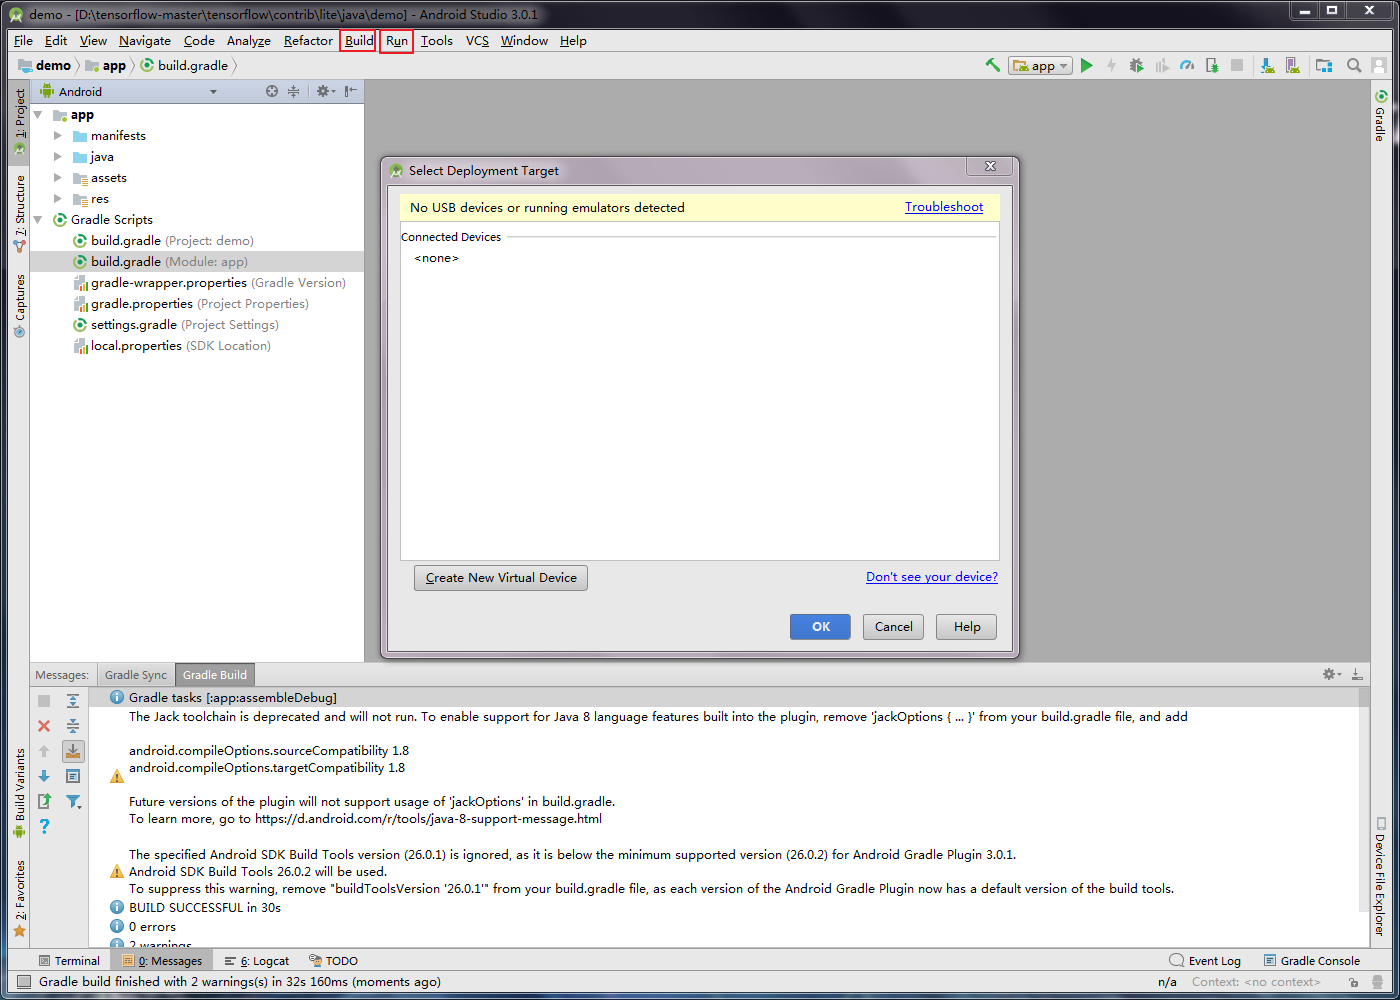Click OK in Select Deployment Target dialog
Viewport: 1400px width, 1000px height.
tap(820, 627)
